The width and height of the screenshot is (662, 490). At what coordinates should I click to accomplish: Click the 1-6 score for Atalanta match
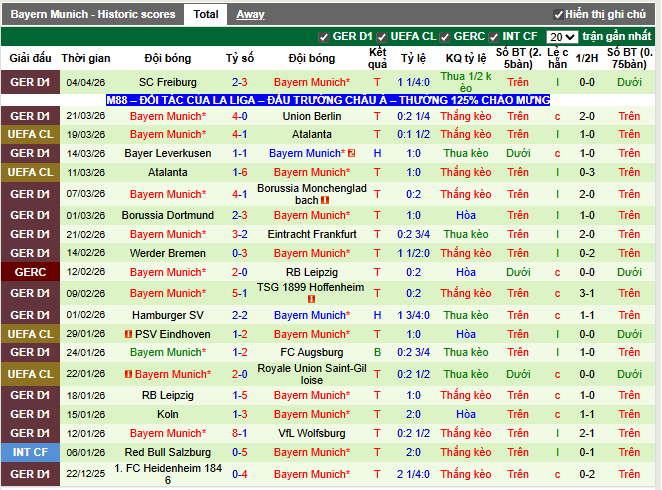[x=240, y=172]
